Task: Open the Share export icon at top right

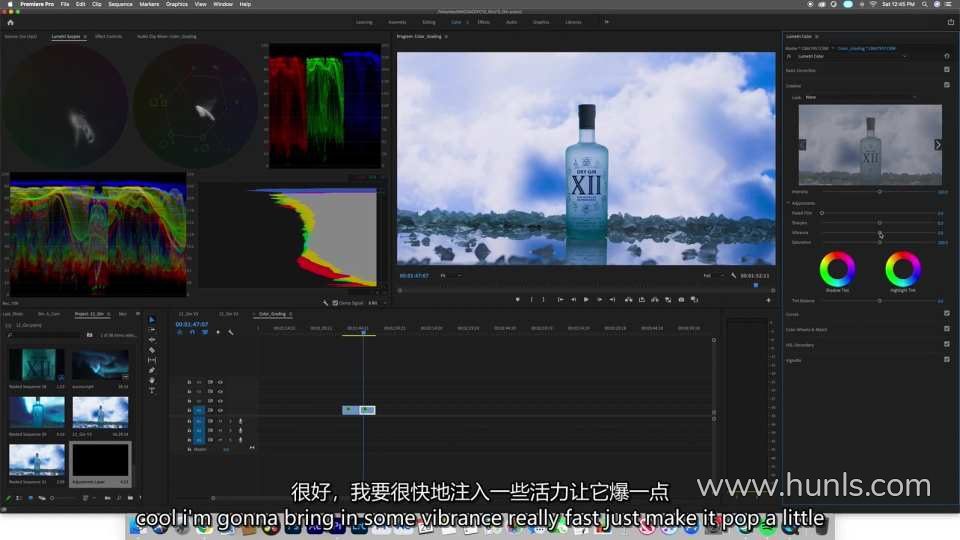Action: tap(951, 22)
